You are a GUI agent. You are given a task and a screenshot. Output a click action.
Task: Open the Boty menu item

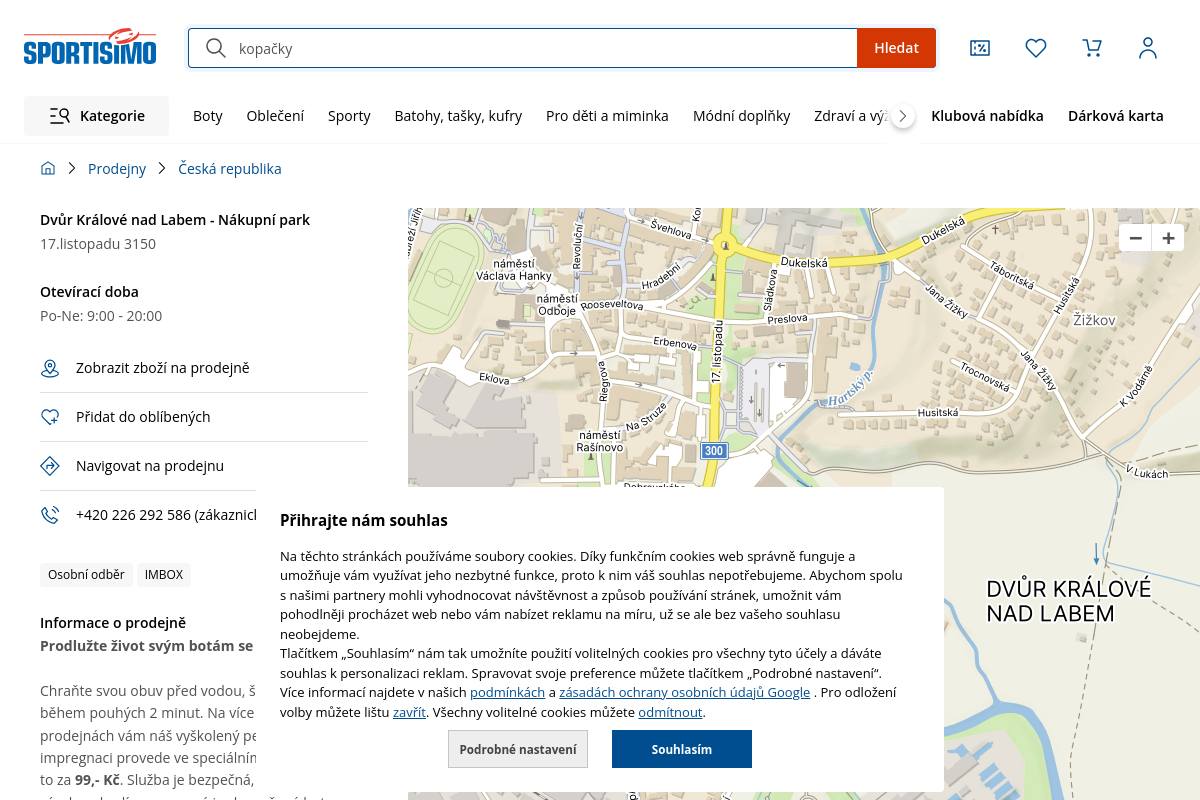(x=208, y=116)
